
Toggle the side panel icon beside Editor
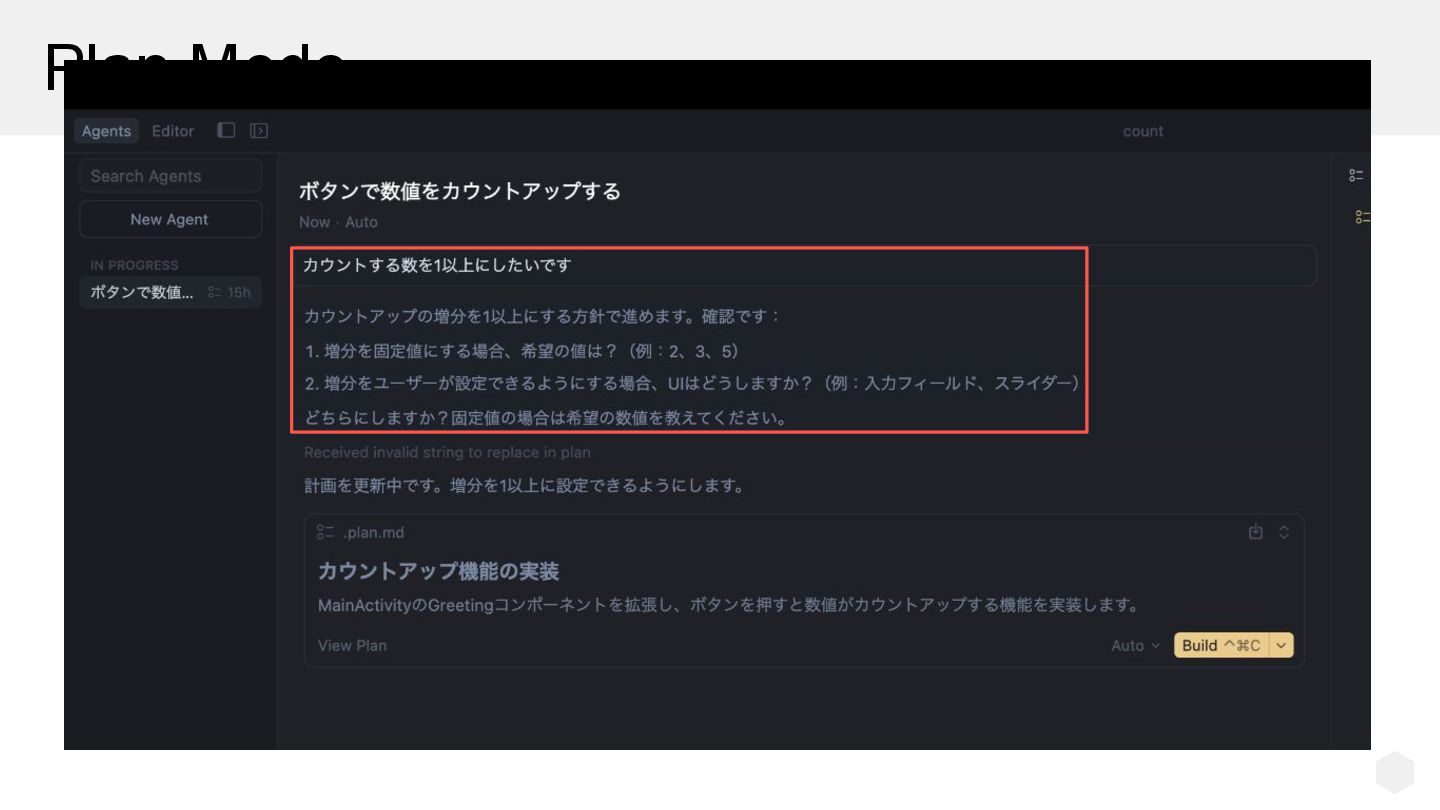click(259, 131)
